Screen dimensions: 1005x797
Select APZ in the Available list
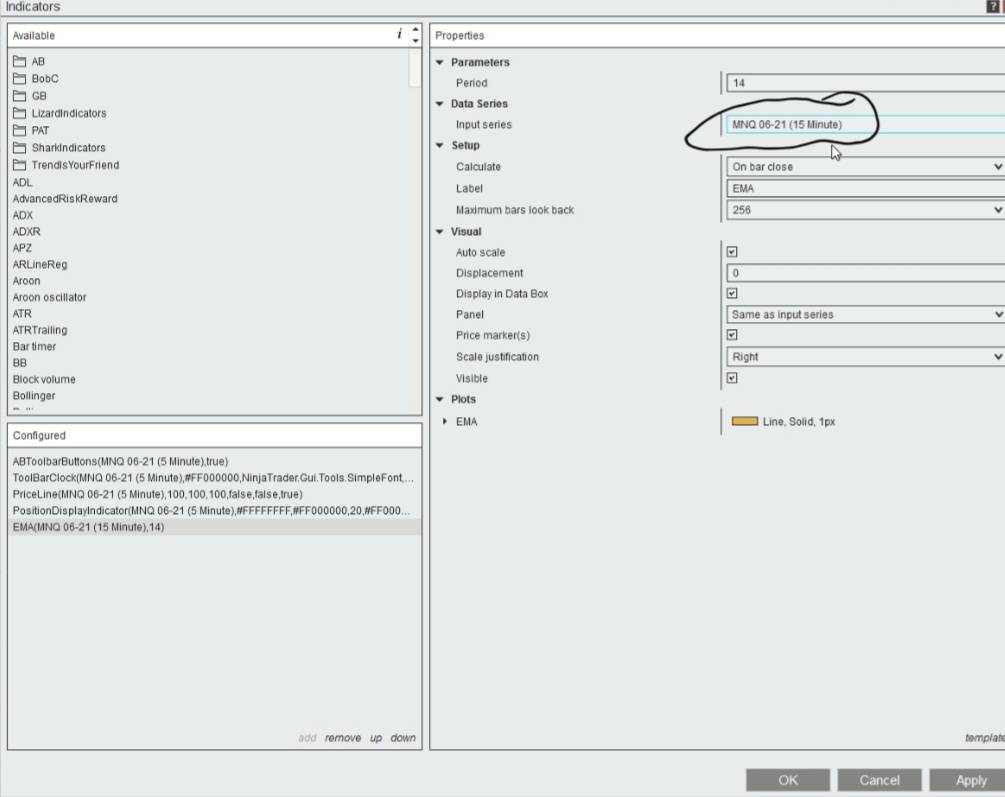(22, 248)
